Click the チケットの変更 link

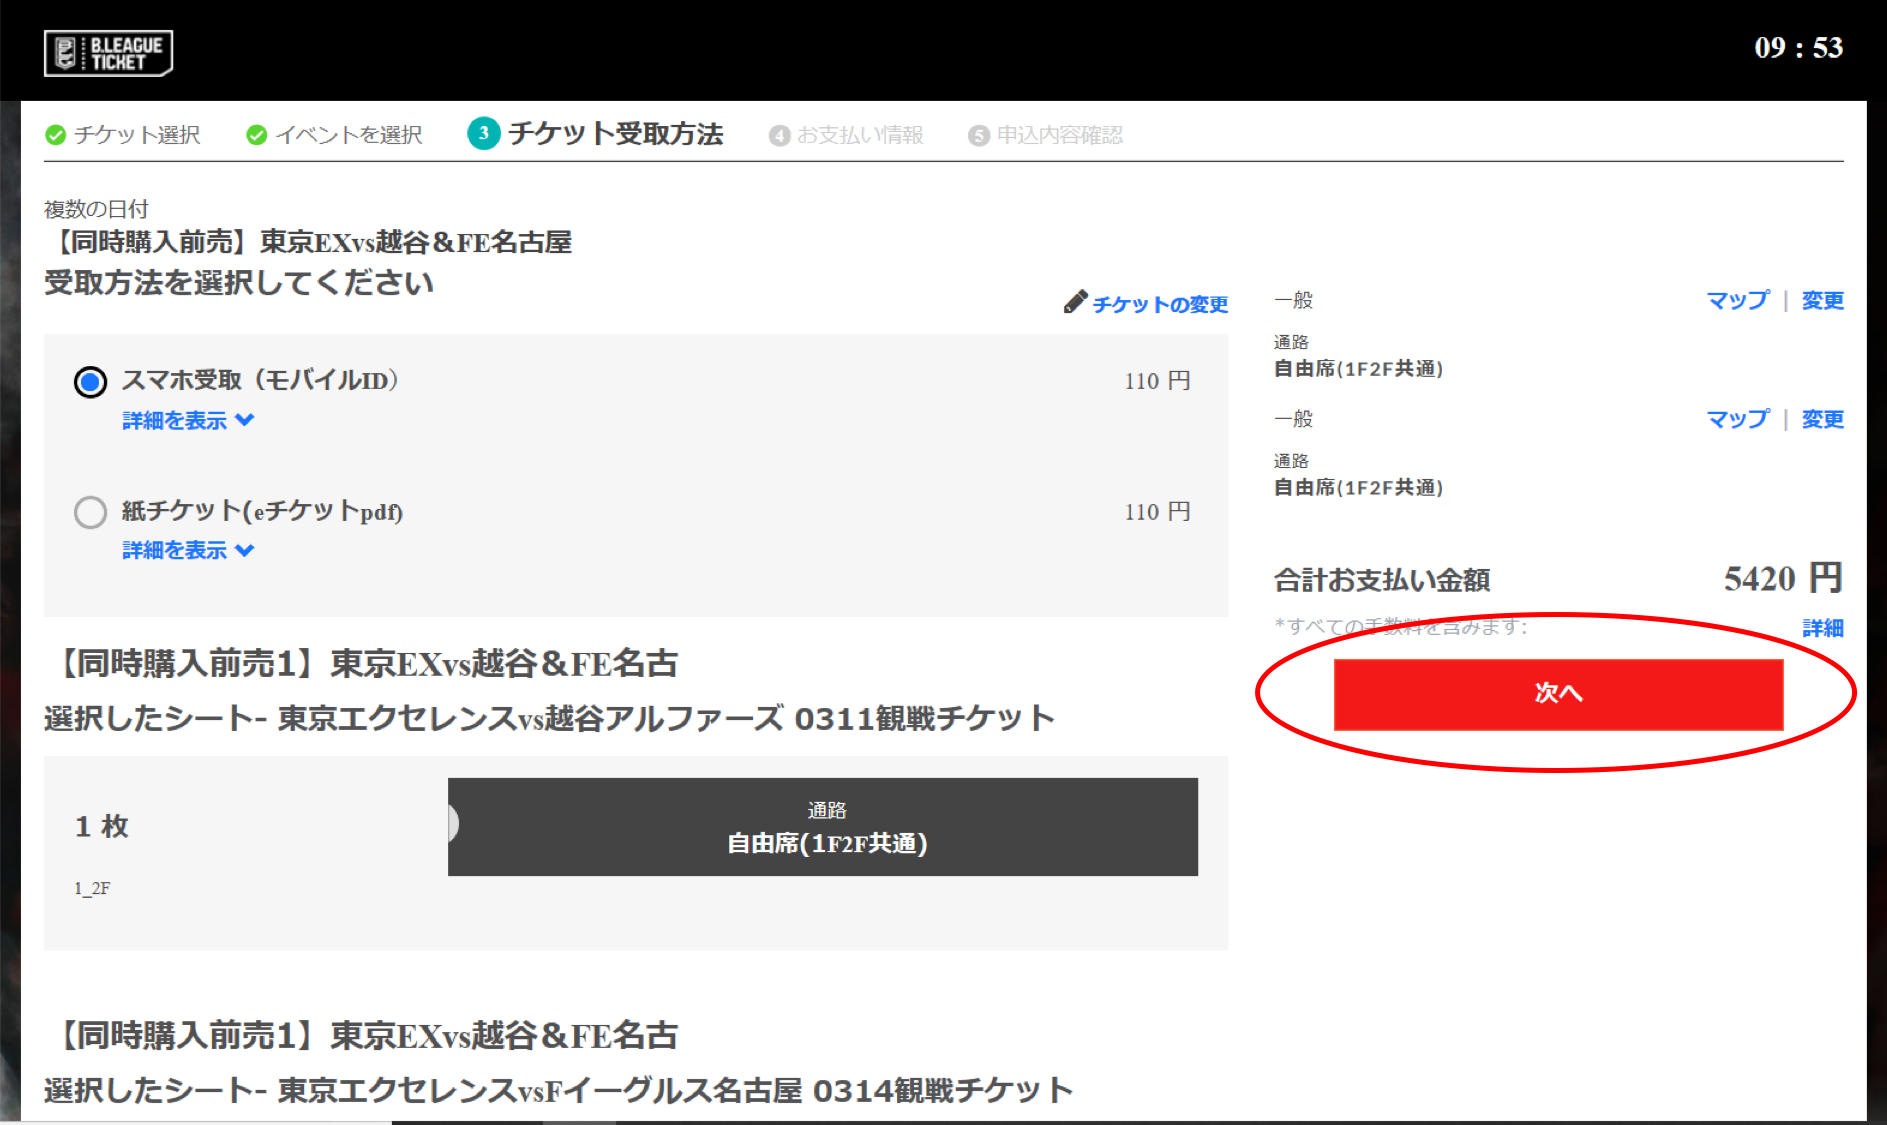coord(1159,304)
